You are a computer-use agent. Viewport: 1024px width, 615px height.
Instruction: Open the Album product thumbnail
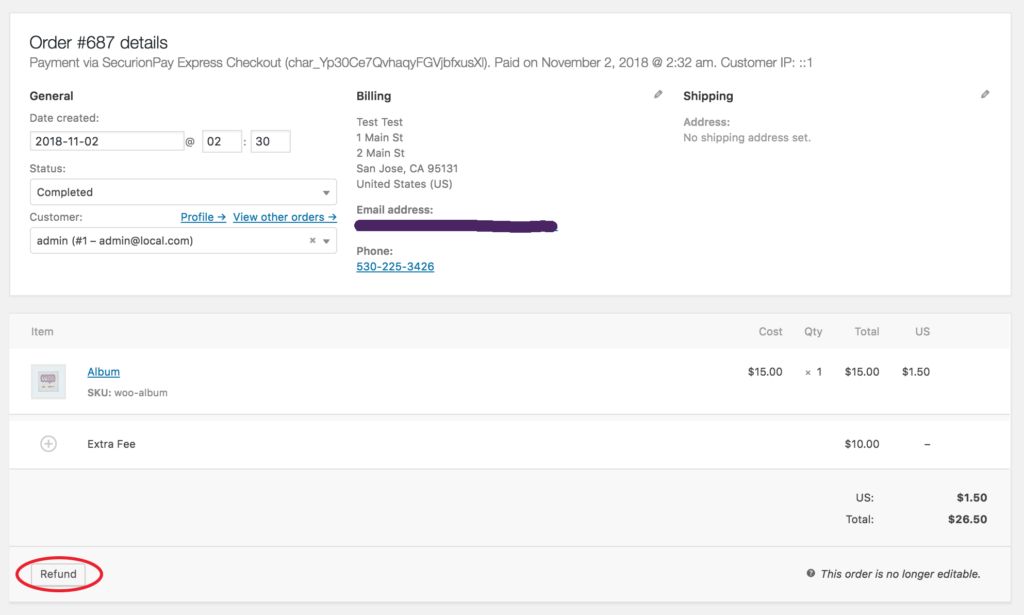(x=48, y=381)
